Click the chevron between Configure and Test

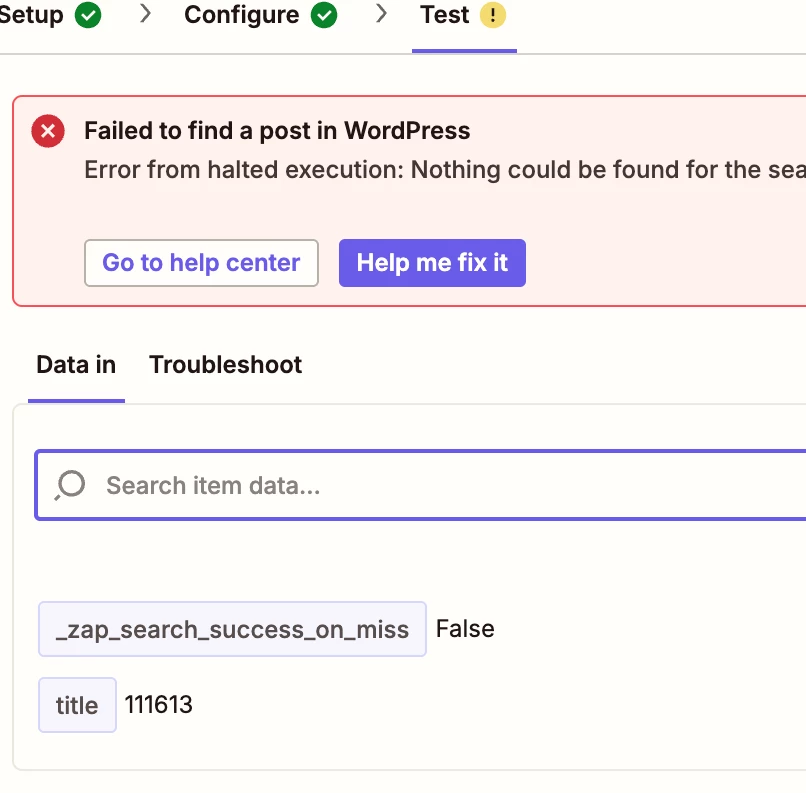pos(381,14)
